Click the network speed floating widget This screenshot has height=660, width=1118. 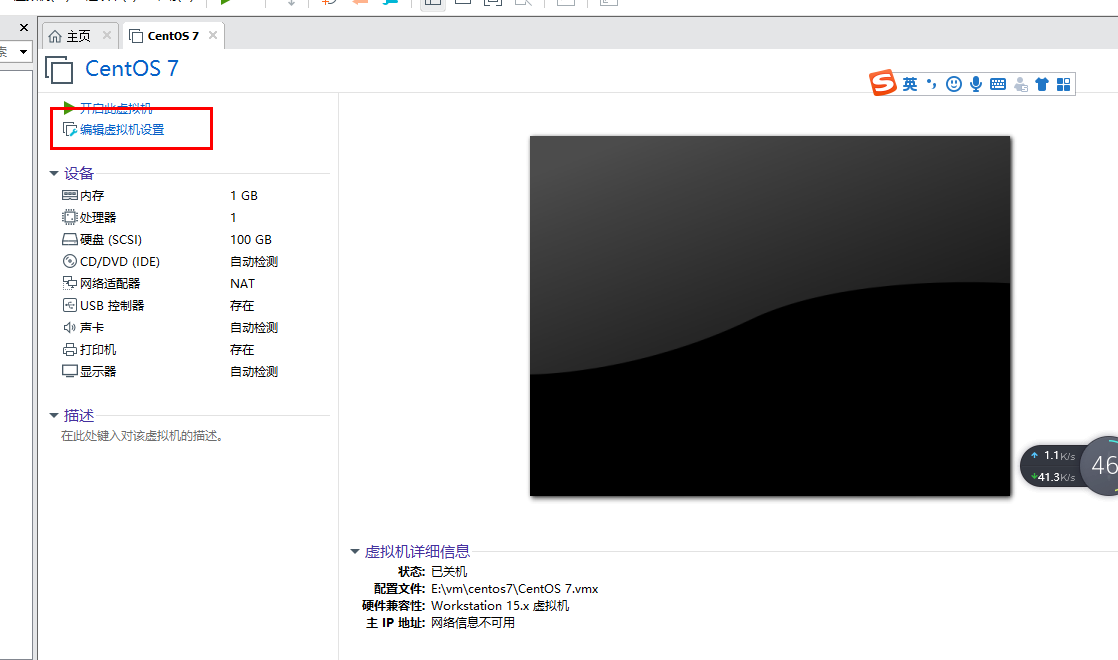tap(1069, 466)
